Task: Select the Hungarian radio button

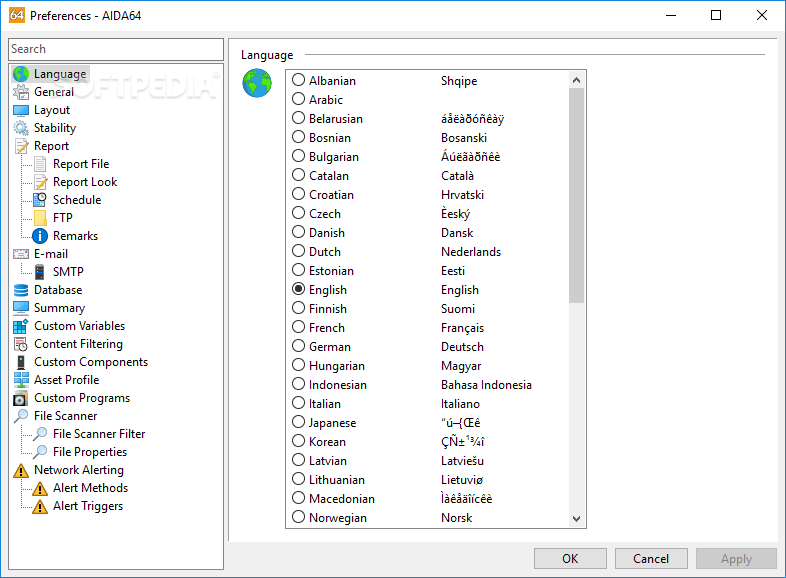Action: (x=299, y=365)
